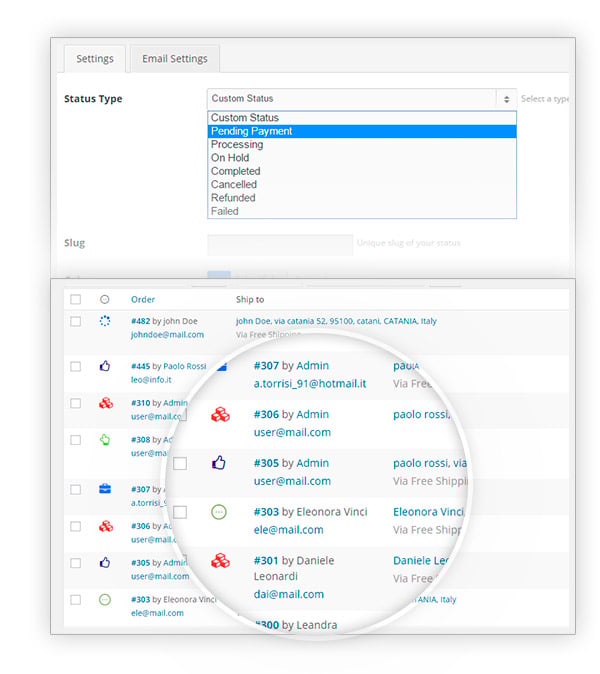Choose Refunded in the status type list
This screenshot has width=600, height=674.
pos(361,198)
